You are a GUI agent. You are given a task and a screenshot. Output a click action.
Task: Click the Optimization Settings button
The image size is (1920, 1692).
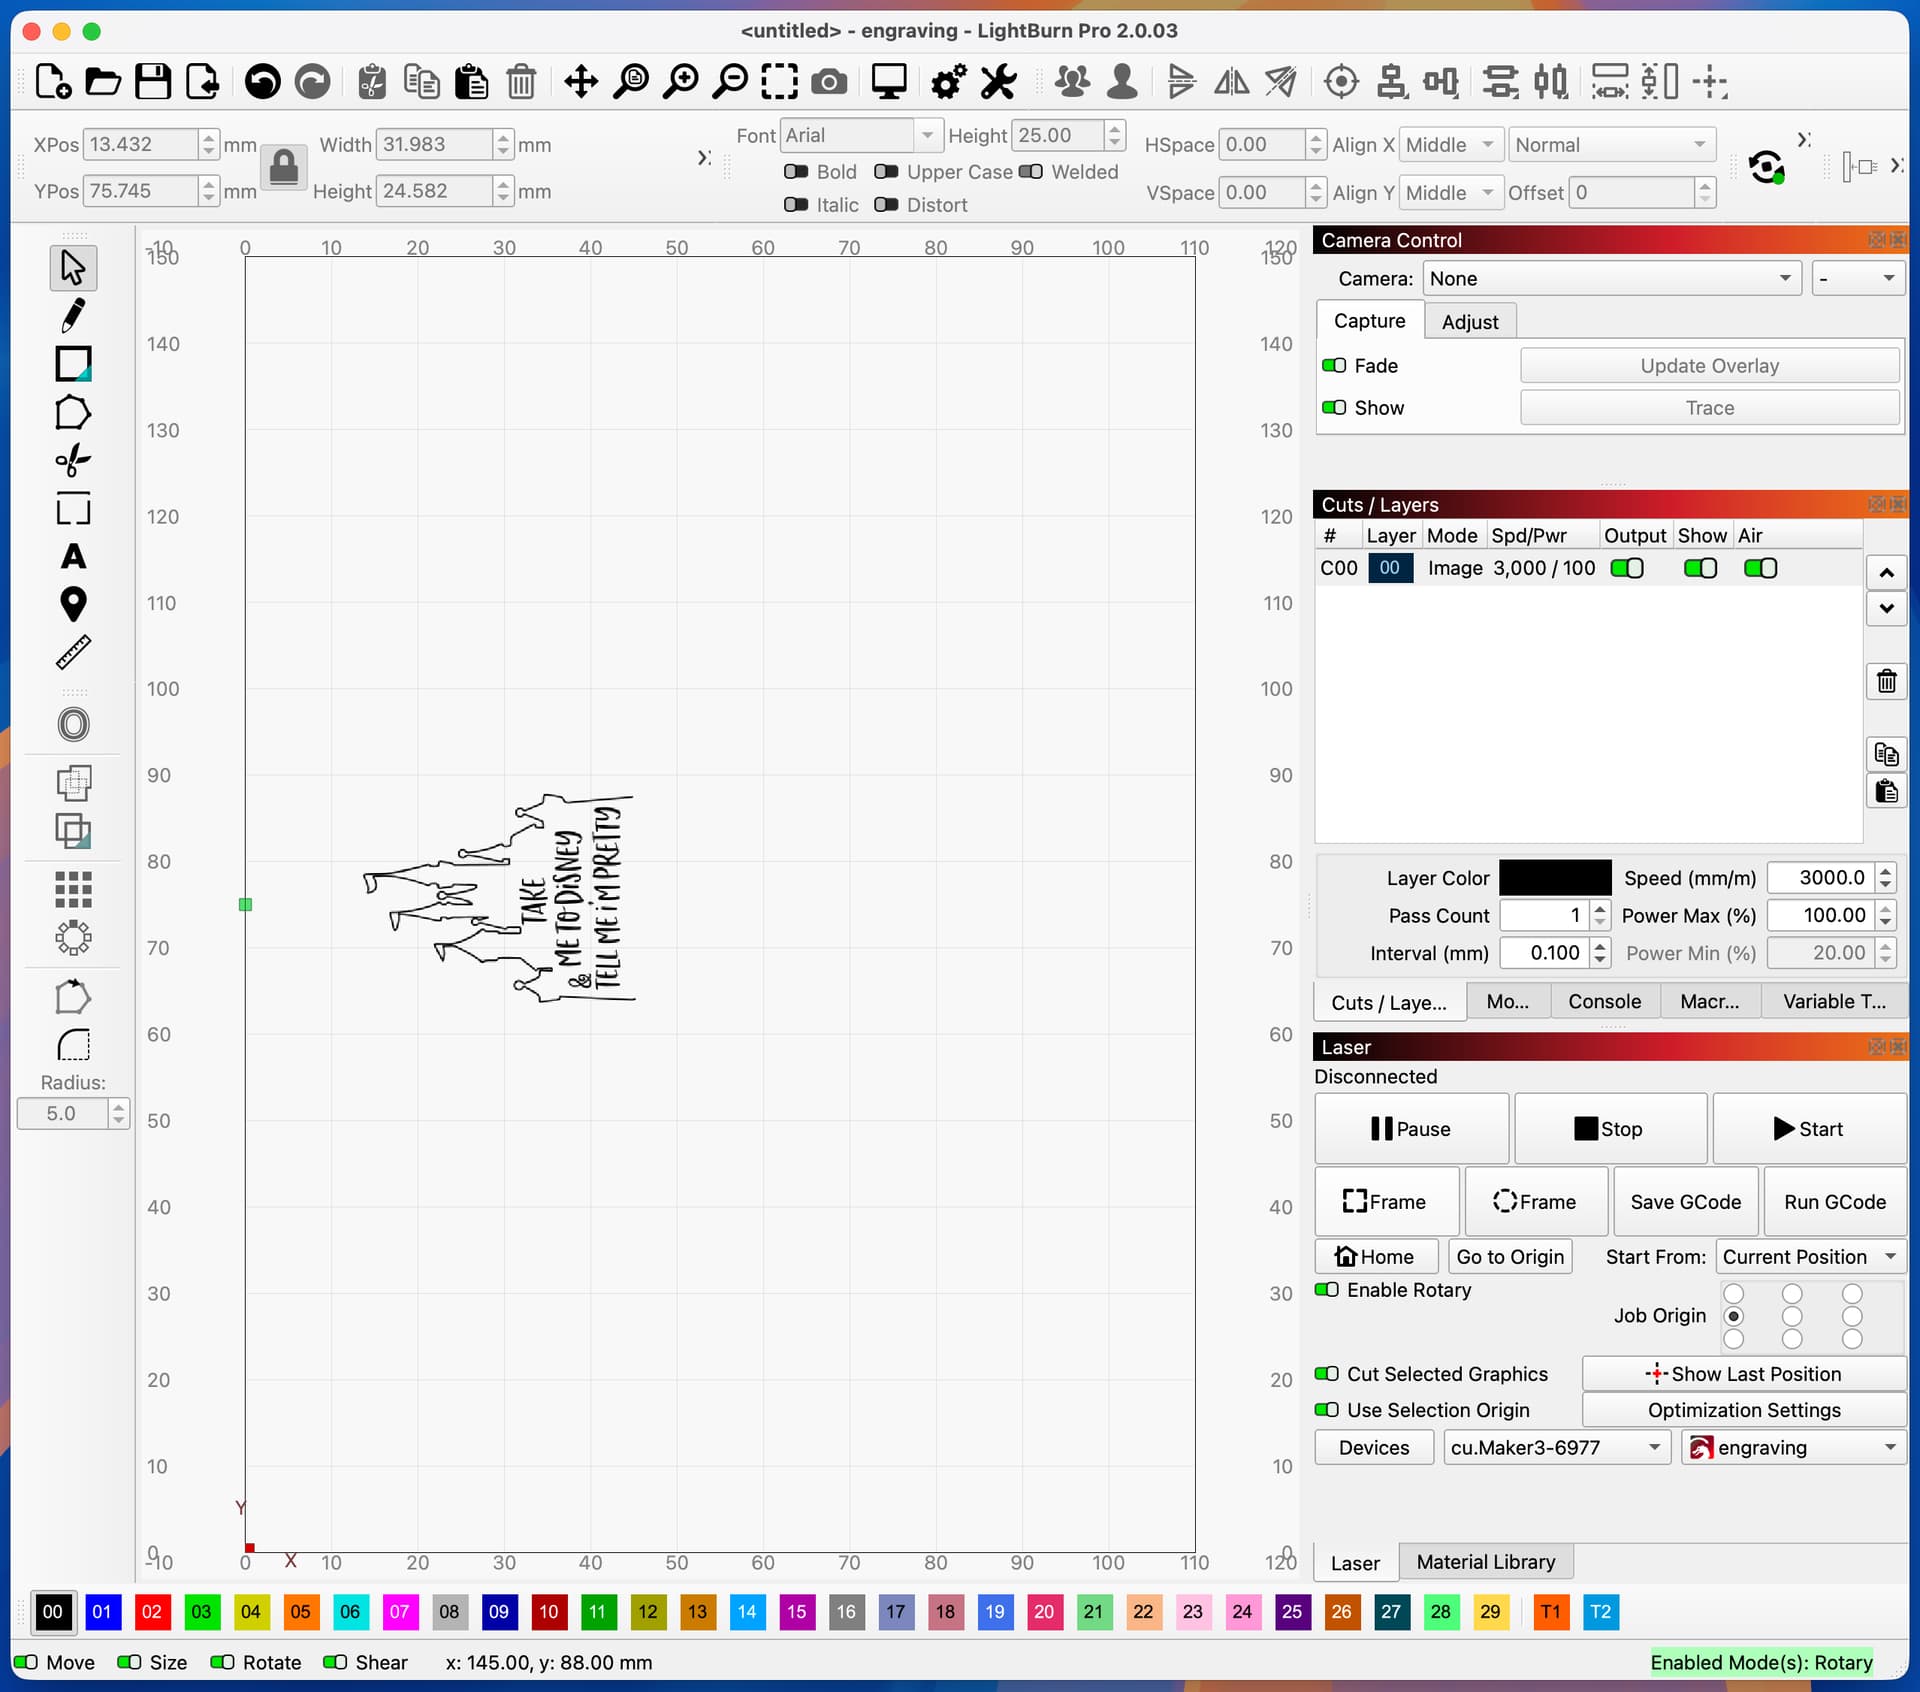pos(1743,1410)
